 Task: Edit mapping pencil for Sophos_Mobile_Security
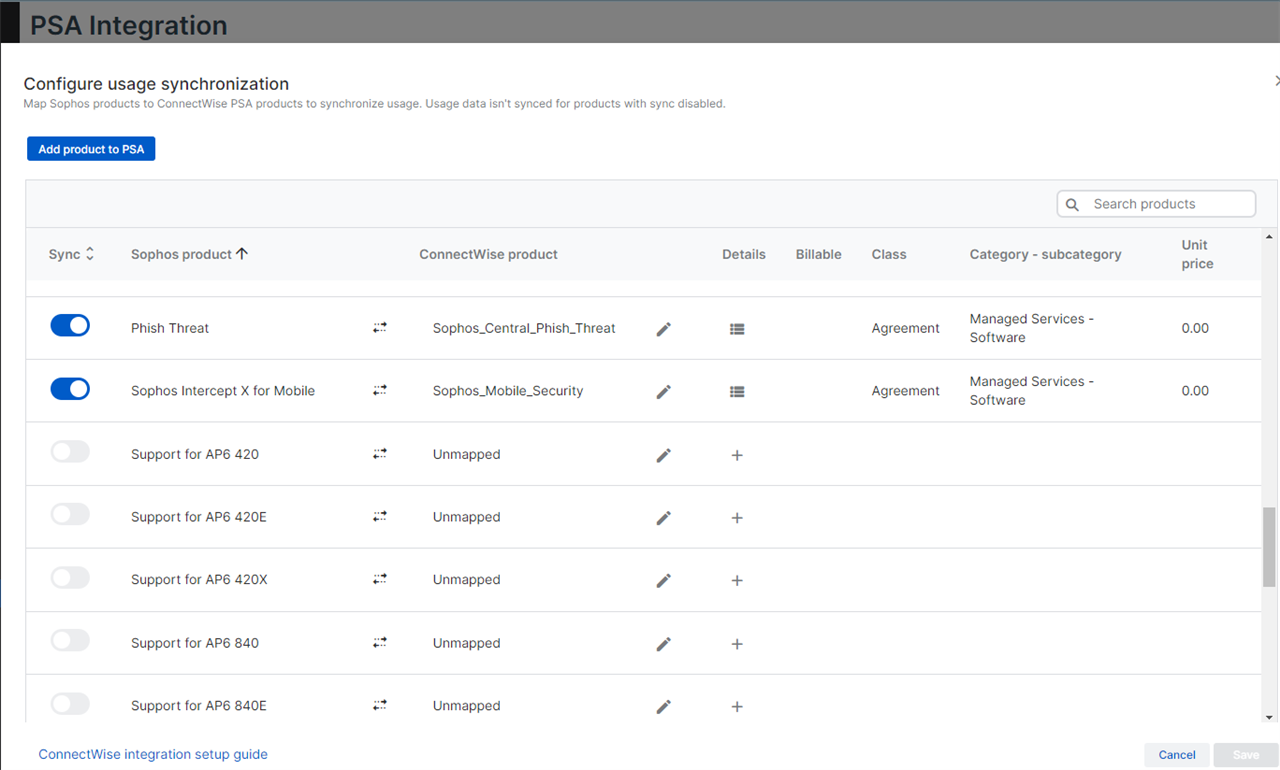663,392
